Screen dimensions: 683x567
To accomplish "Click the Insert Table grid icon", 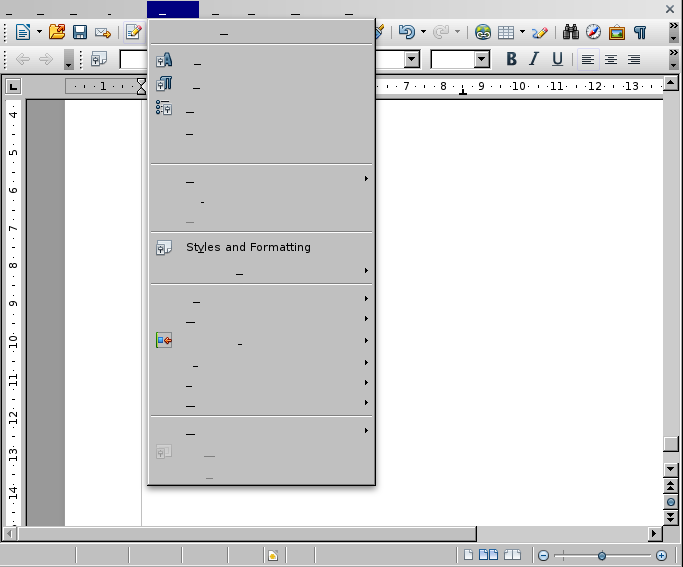I will click(x=507, y=32).
